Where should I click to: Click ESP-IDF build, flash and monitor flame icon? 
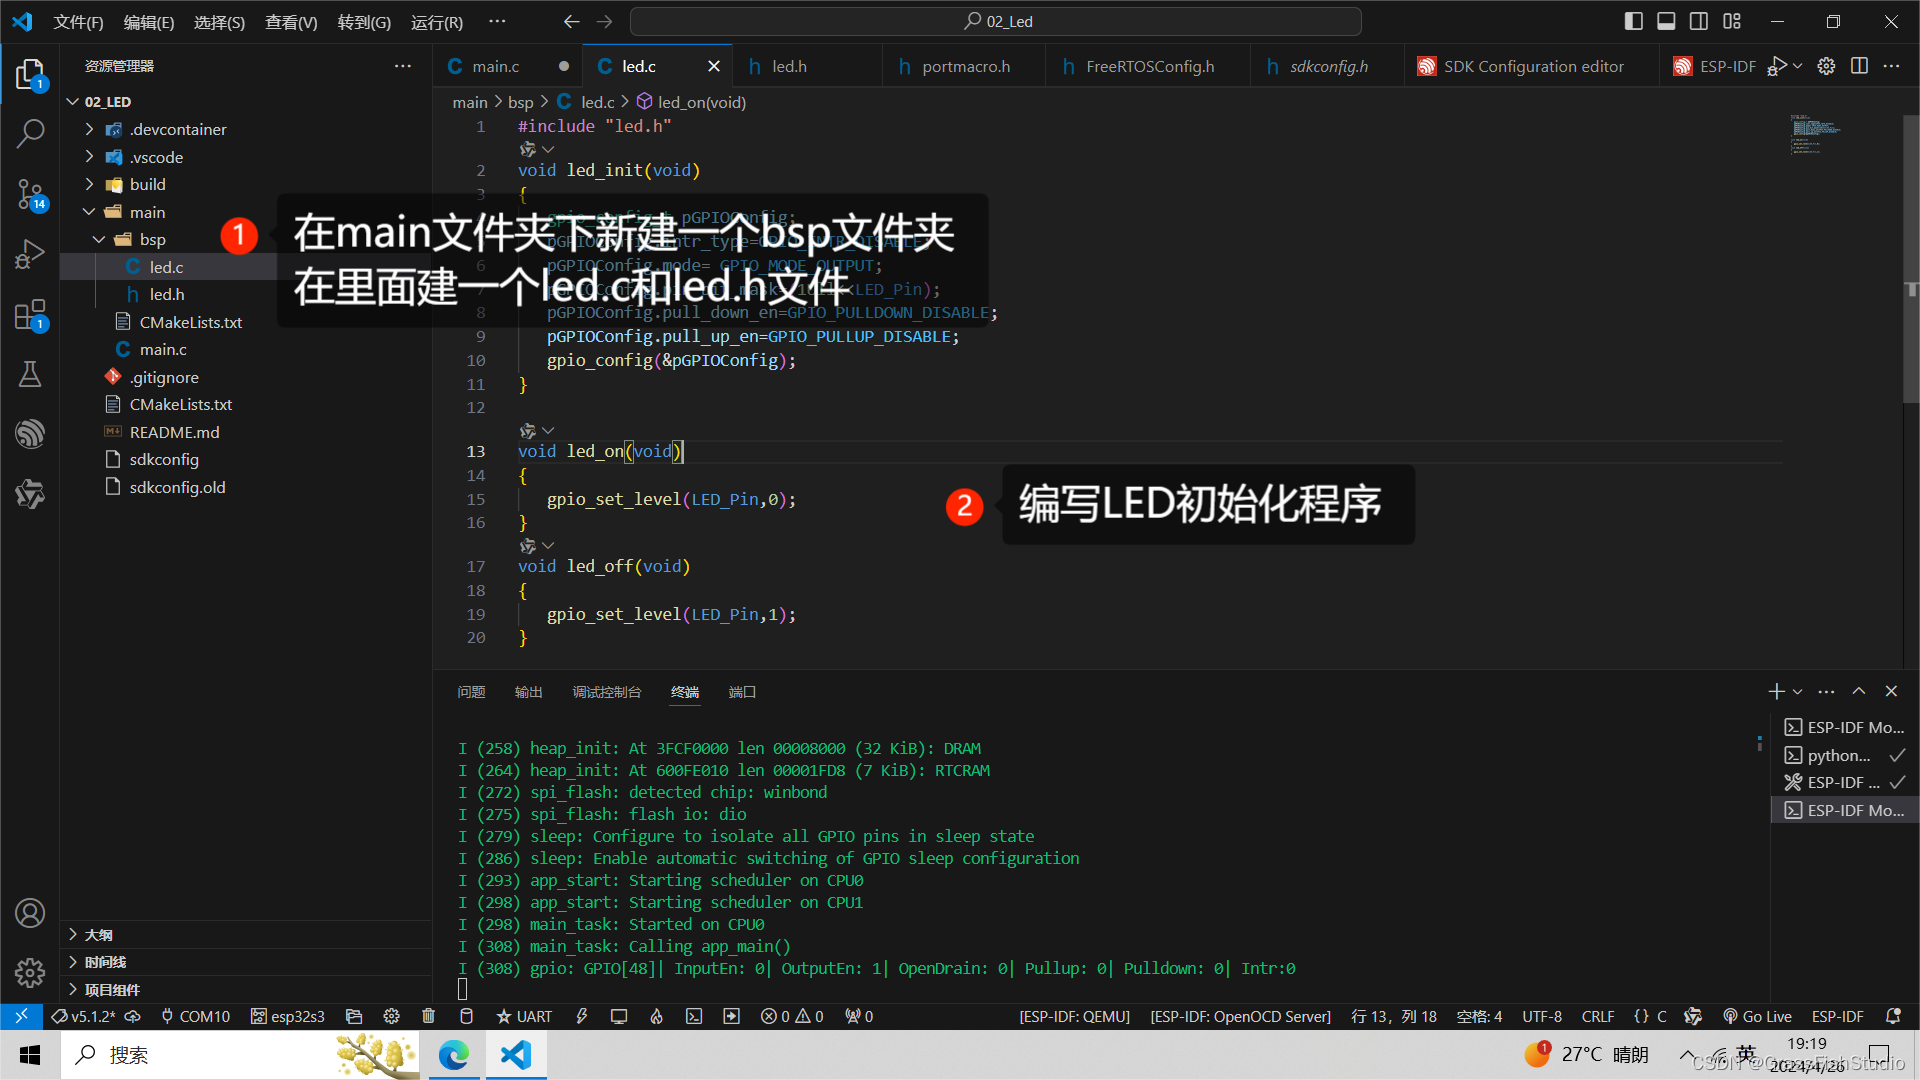[x=656, y=1016]
